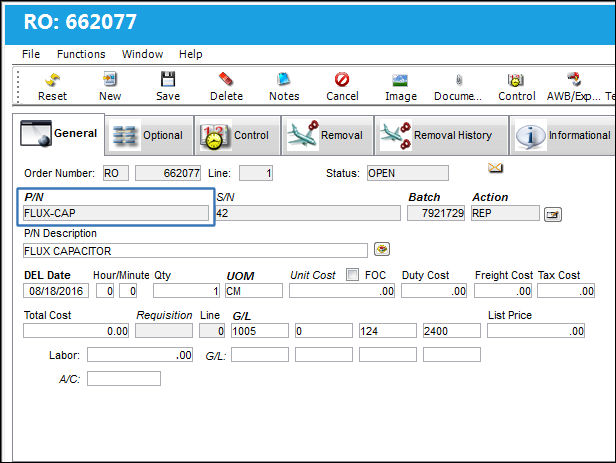Click the Total Cost field
The width and height of the screenshot is (616, 463).
pyautogui.click(x=76, y=331)
